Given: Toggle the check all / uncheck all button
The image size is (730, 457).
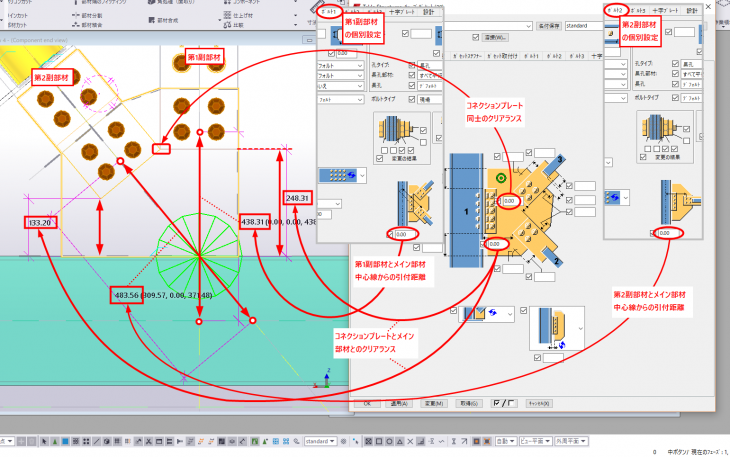Looking at the screenshot, I should tap(504, 403).
